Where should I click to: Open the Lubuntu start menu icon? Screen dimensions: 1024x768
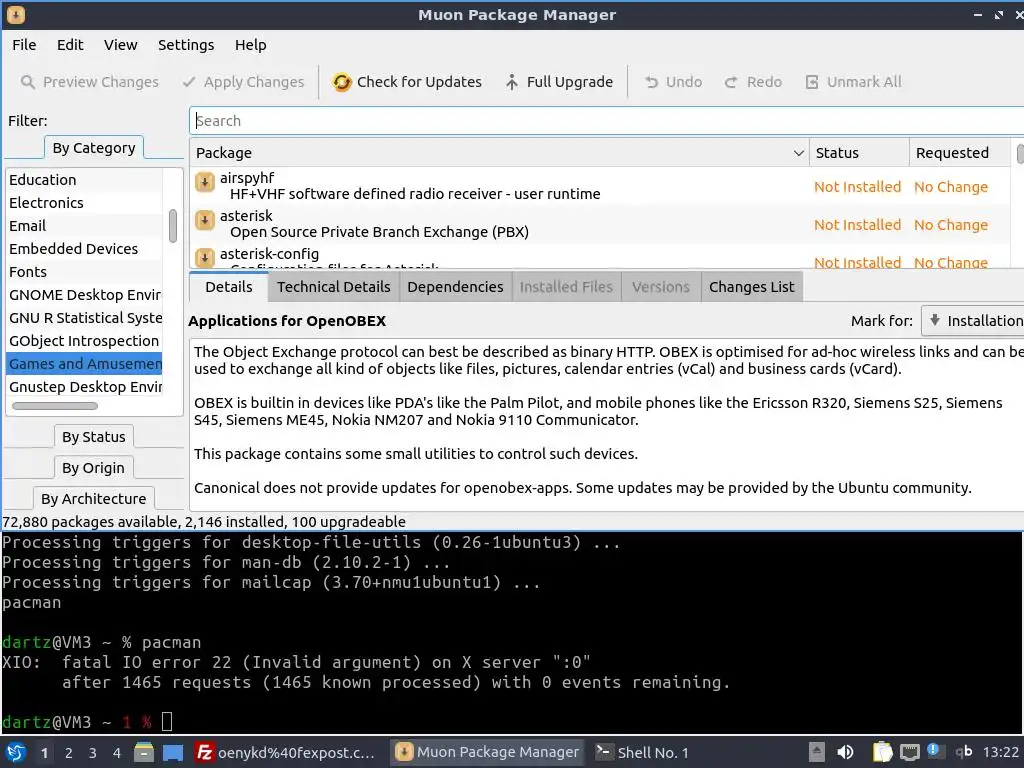pyautogui.click(x=16, y=752)
